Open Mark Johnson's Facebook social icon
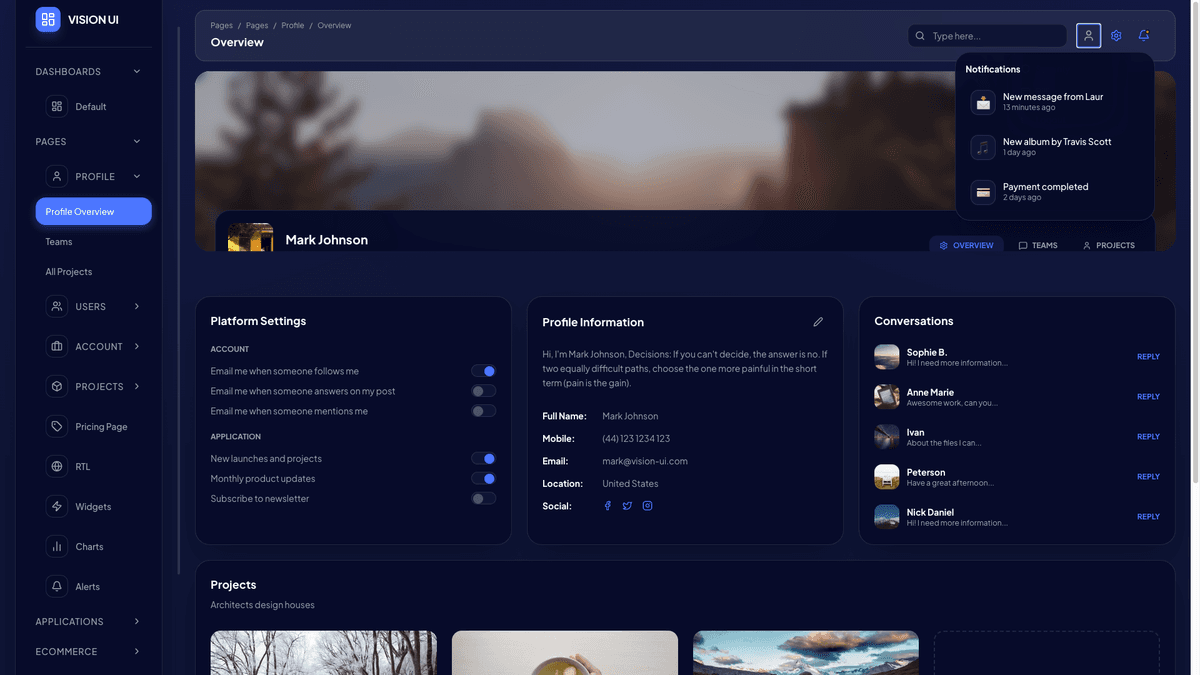The width and height of the screenshot is (1200, 675). point(607,506)
